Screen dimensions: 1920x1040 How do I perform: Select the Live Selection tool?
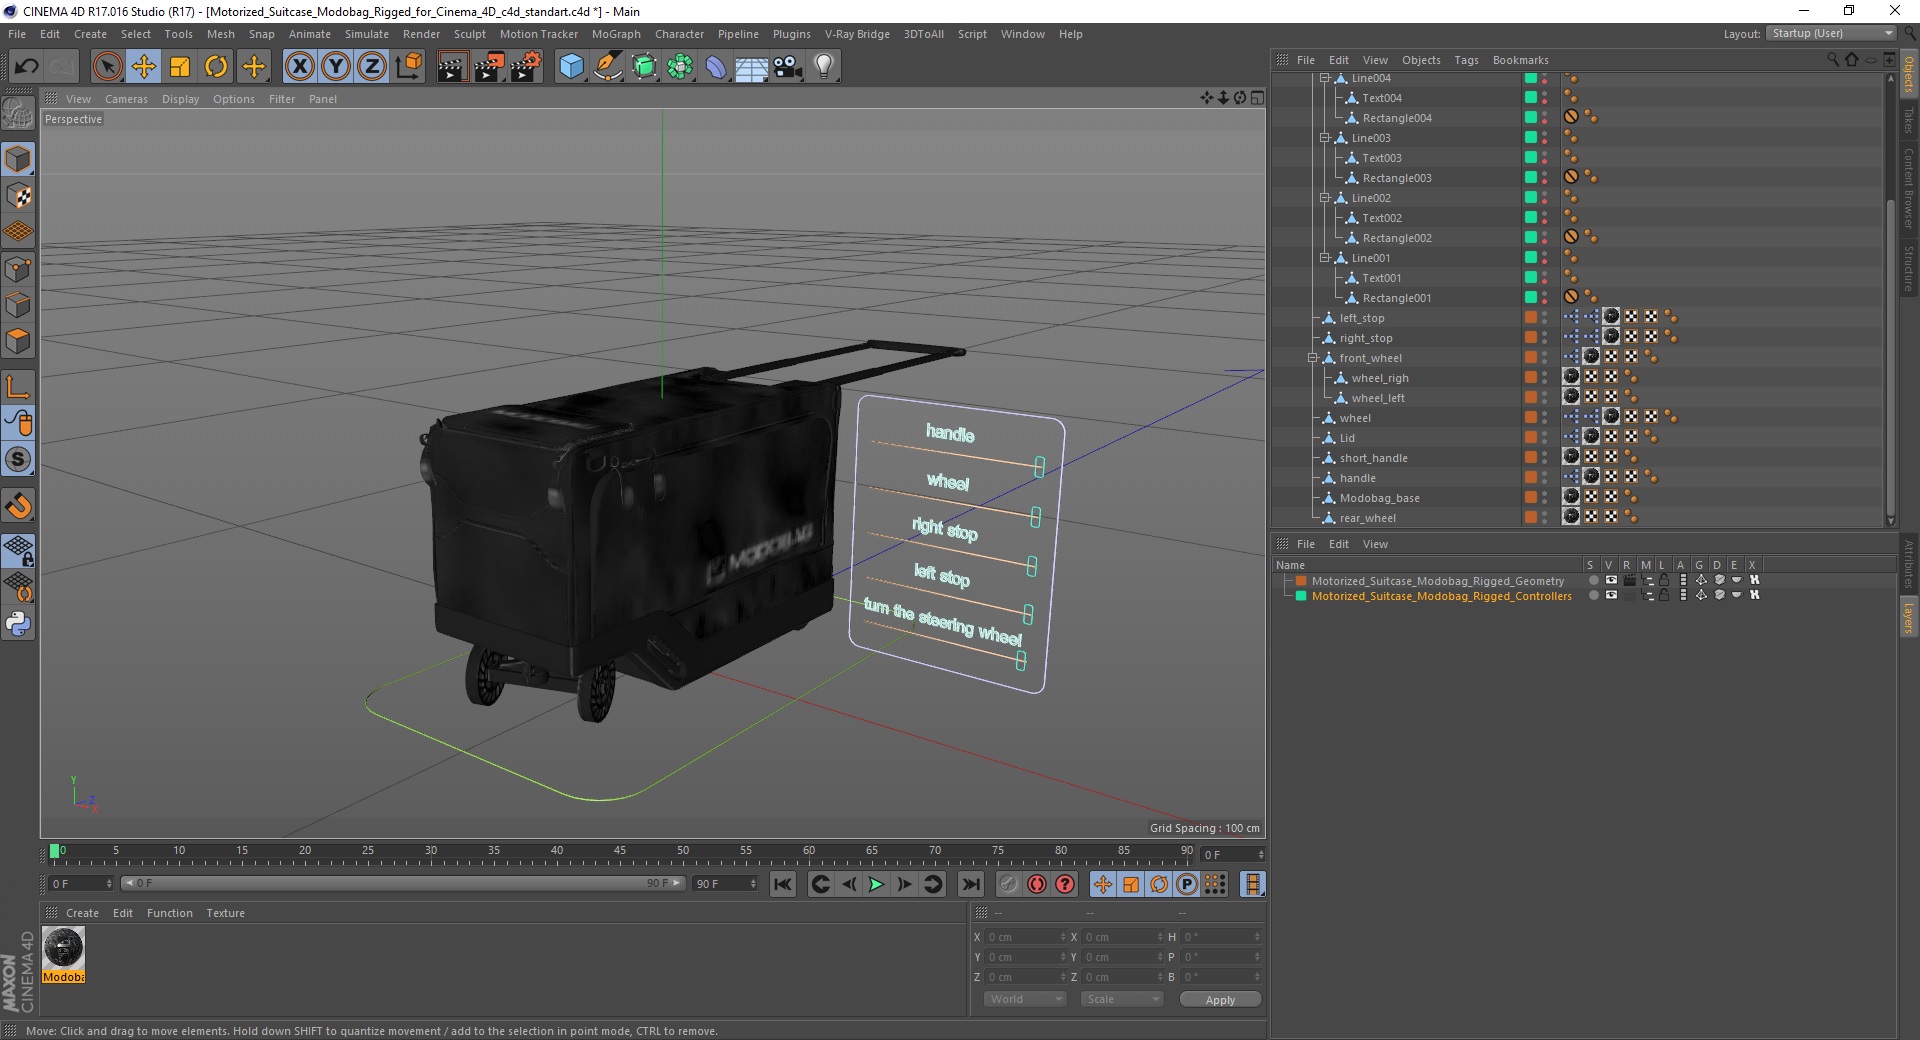107,67
